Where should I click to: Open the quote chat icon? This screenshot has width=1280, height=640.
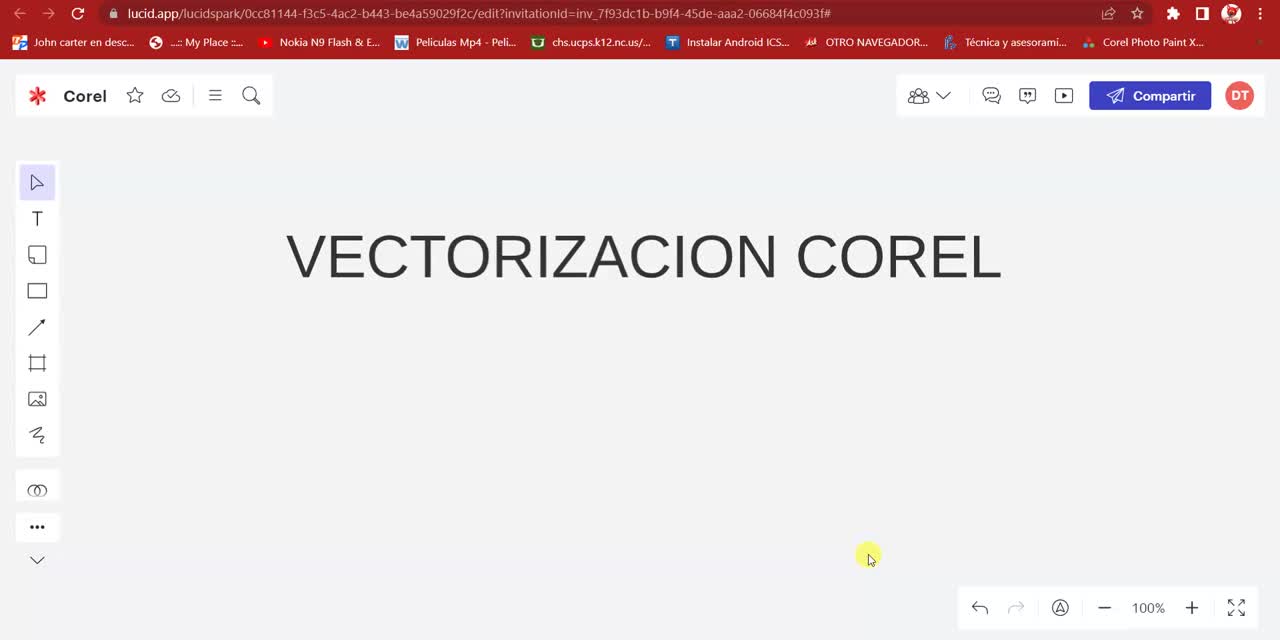point(1027,96)
